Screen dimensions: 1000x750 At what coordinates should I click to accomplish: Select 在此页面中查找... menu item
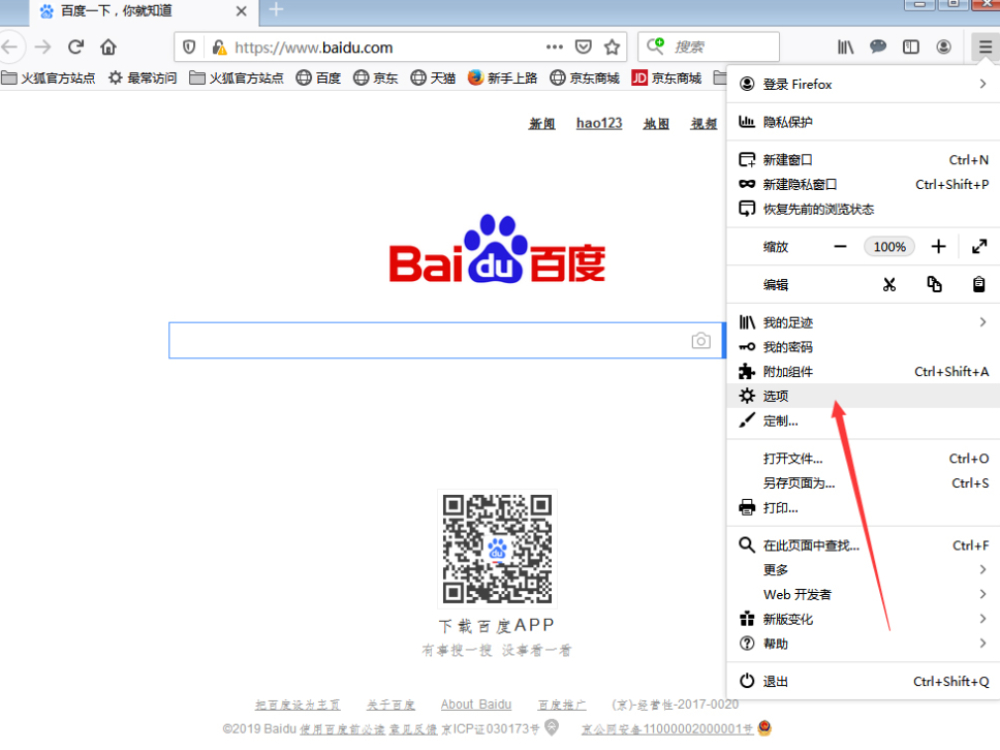click(864, 545)
